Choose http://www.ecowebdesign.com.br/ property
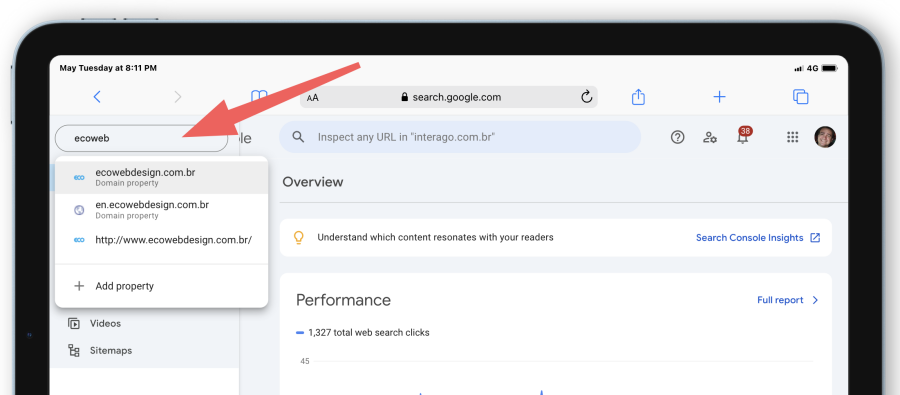 [x=161, y=240]
